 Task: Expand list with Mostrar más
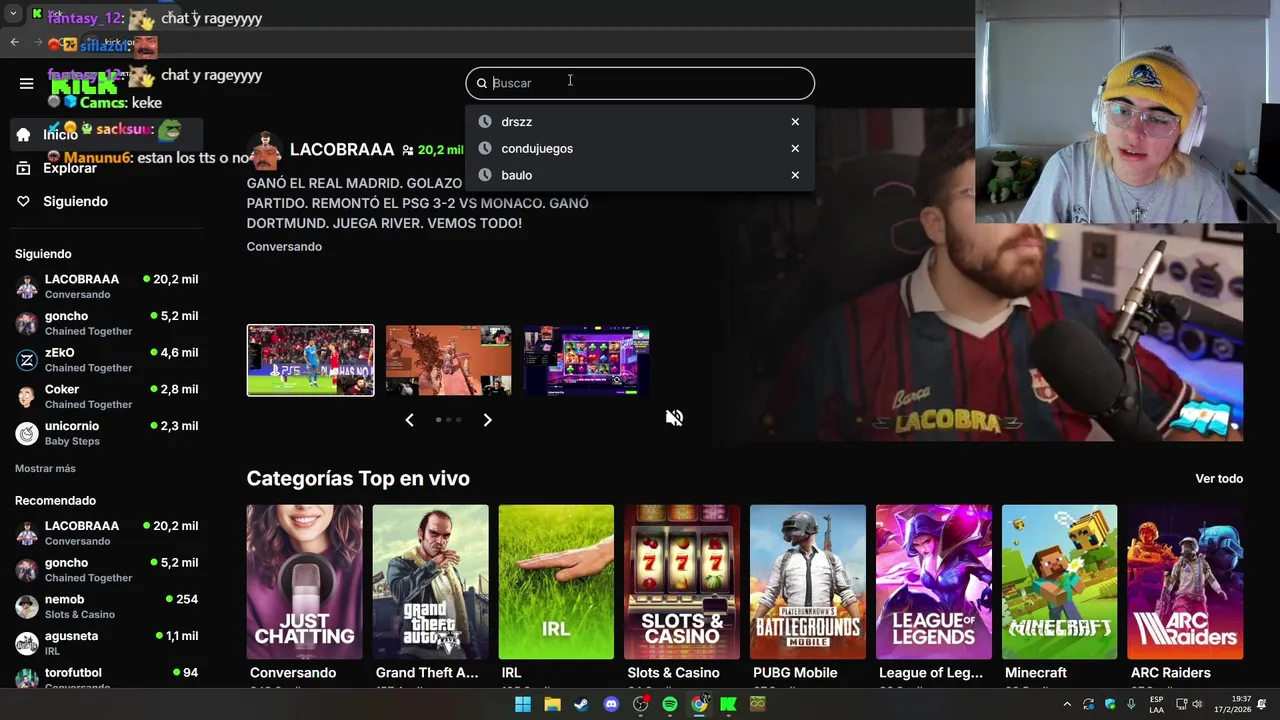coord(45,468)
